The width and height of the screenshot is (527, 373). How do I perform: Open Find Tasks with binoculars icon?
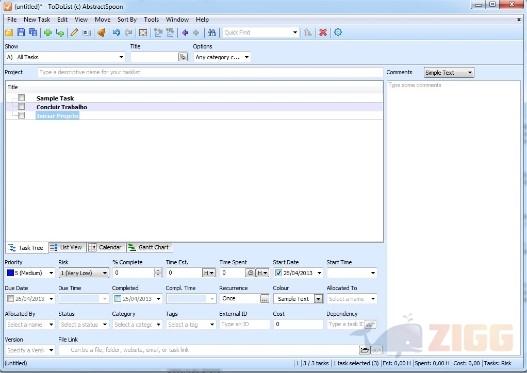(212, 33)
